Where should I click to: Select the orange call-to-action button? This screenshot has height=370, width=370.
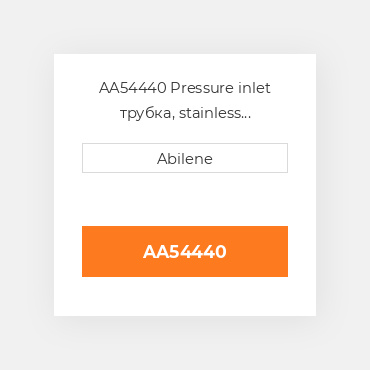(x=185, y=251)
